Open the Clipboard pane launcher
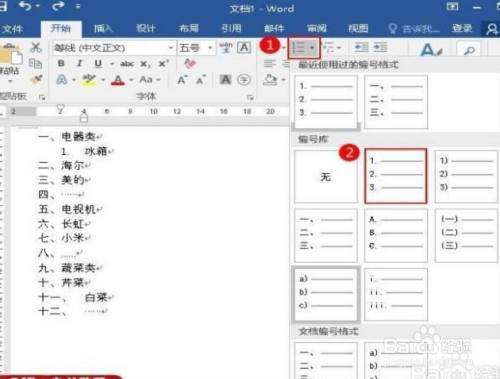This screenshot has height=379, width=500. pyautogui.click(x=42, y=97)
